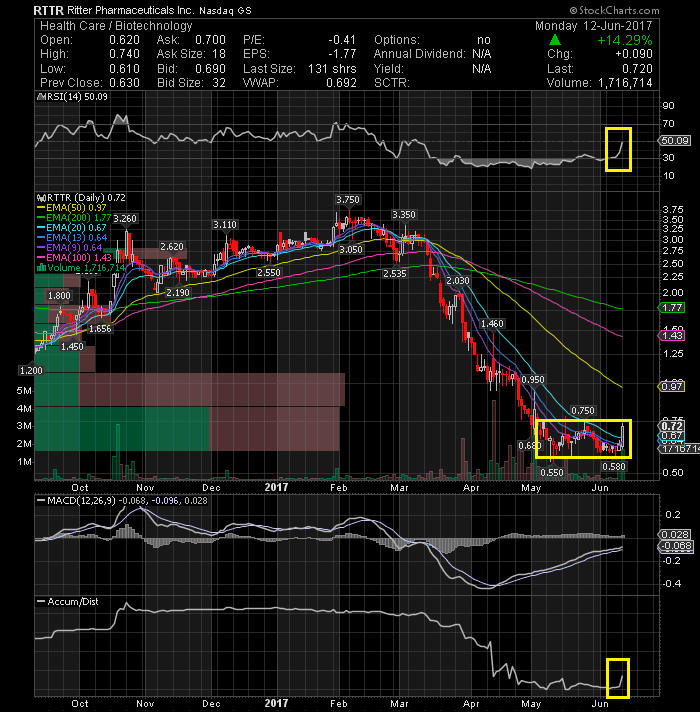The width and height of the screenshot is (700, 712).
Task: Click the 'Accum/Dist' indicator label
Action: click(73, 602)
